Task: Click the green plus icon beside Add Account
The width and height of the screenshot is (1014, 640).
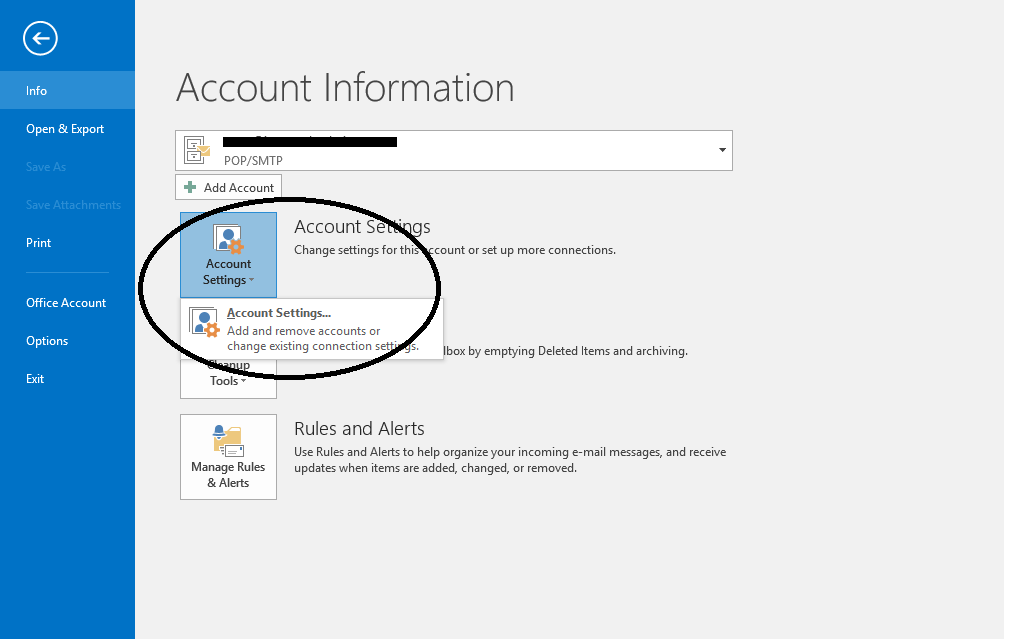Action: point(190,187)
